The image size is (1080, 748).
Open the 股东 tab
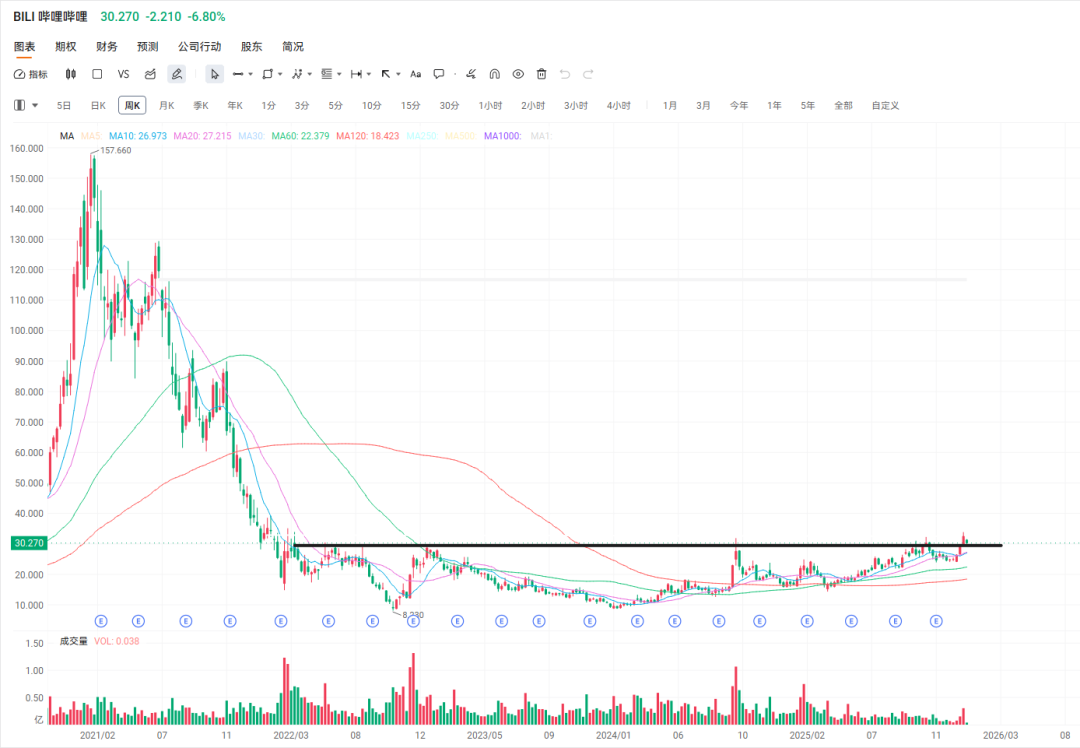coord(251,46)
